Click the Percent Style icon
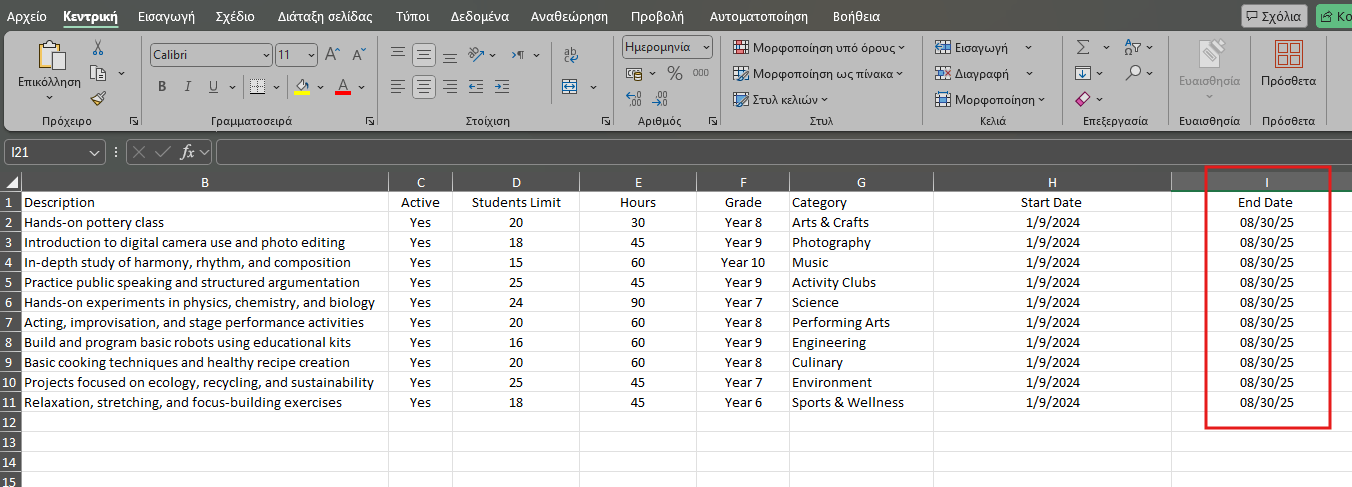Viewport: 1352px width, 487px height. [x=675, y=73]
